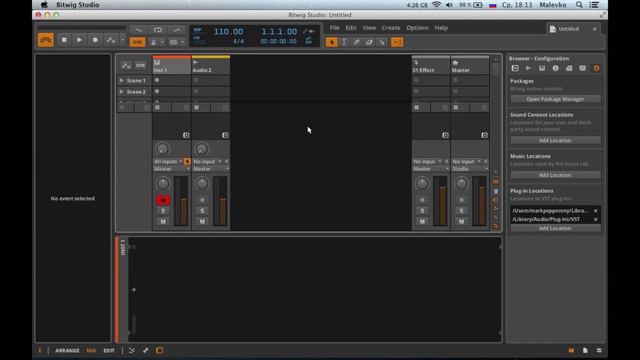640x360 pixels.
Task: Mute the Master track
Action: point(461,221)
